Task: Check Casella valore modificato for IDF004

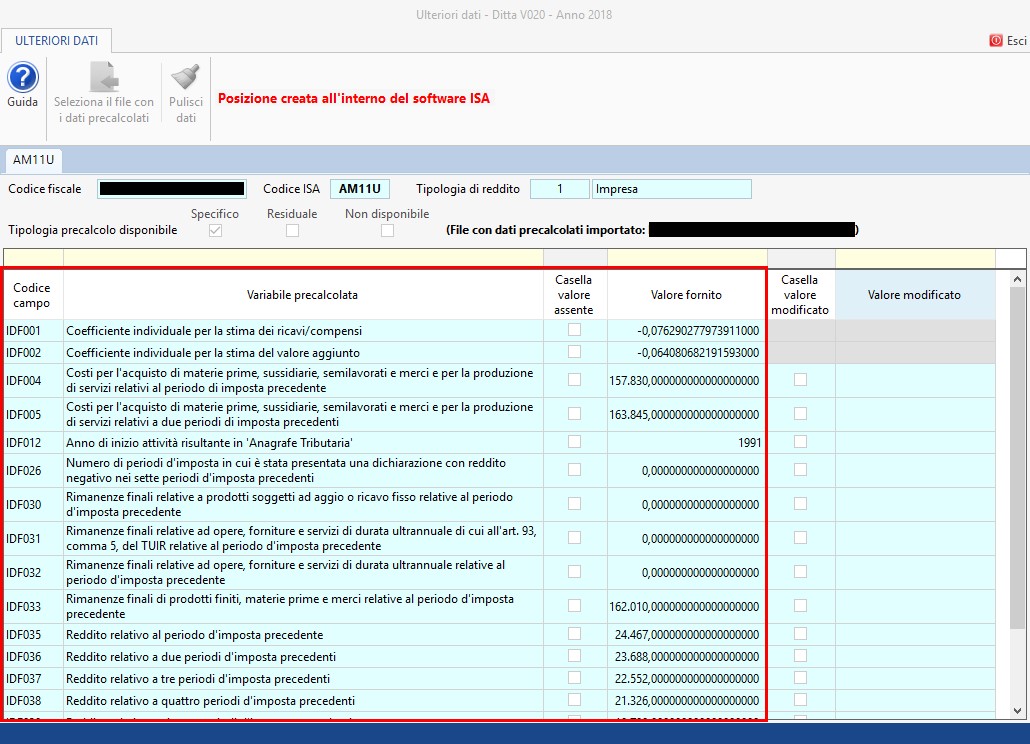Action: (800, 380)
